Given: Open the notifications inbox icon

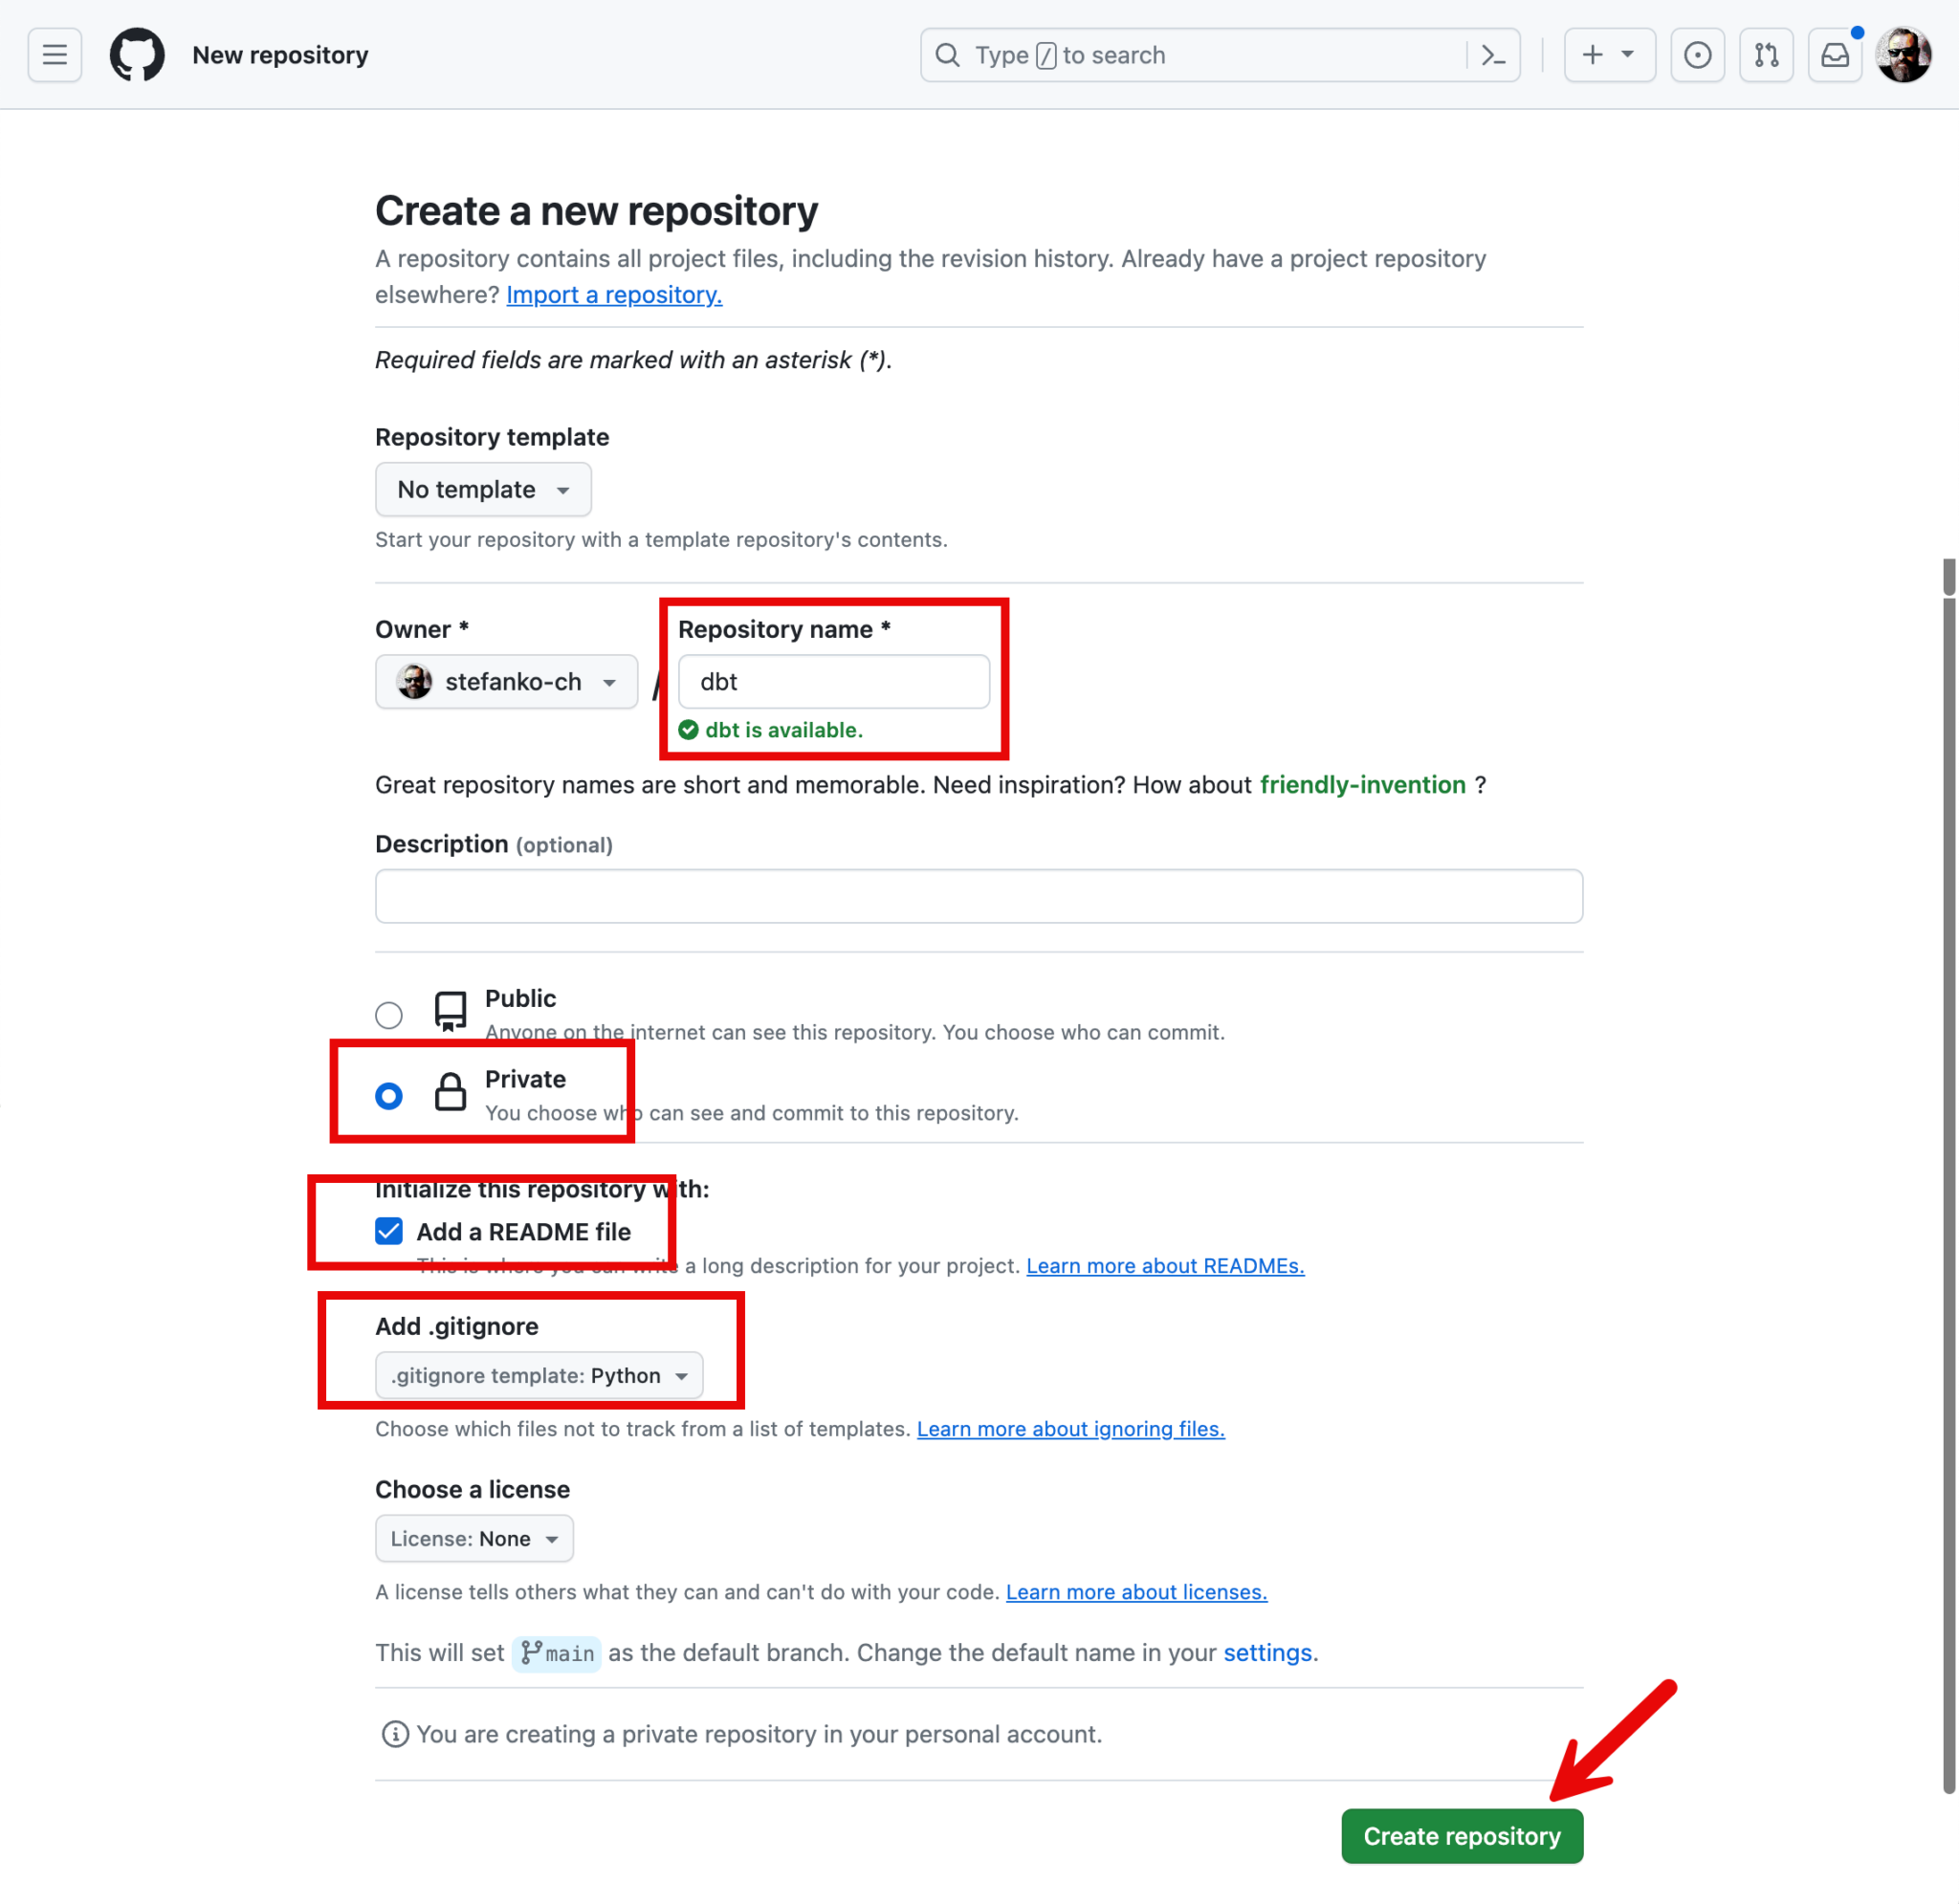Looking at the screenshot, I should pyautogui.click(x=1834, y=55).
